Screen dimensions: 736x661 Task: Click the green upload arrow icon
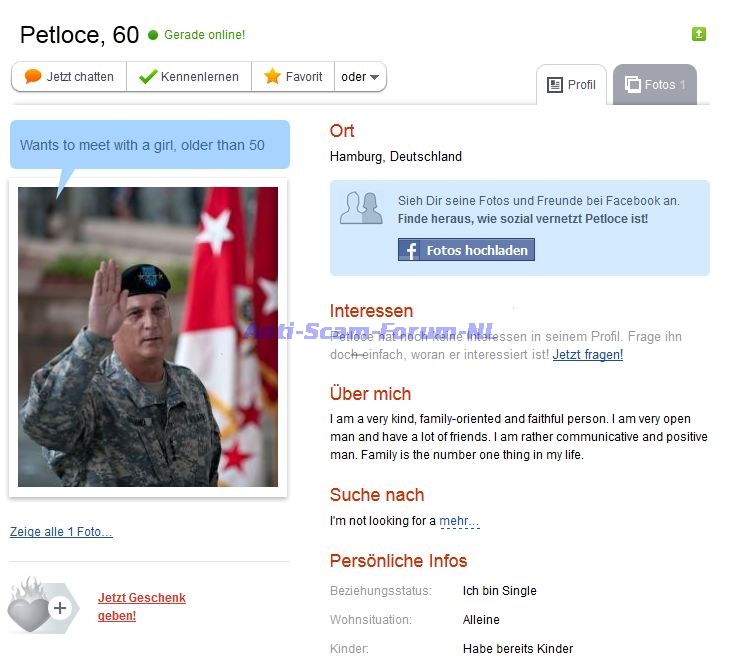coord(699,34)
